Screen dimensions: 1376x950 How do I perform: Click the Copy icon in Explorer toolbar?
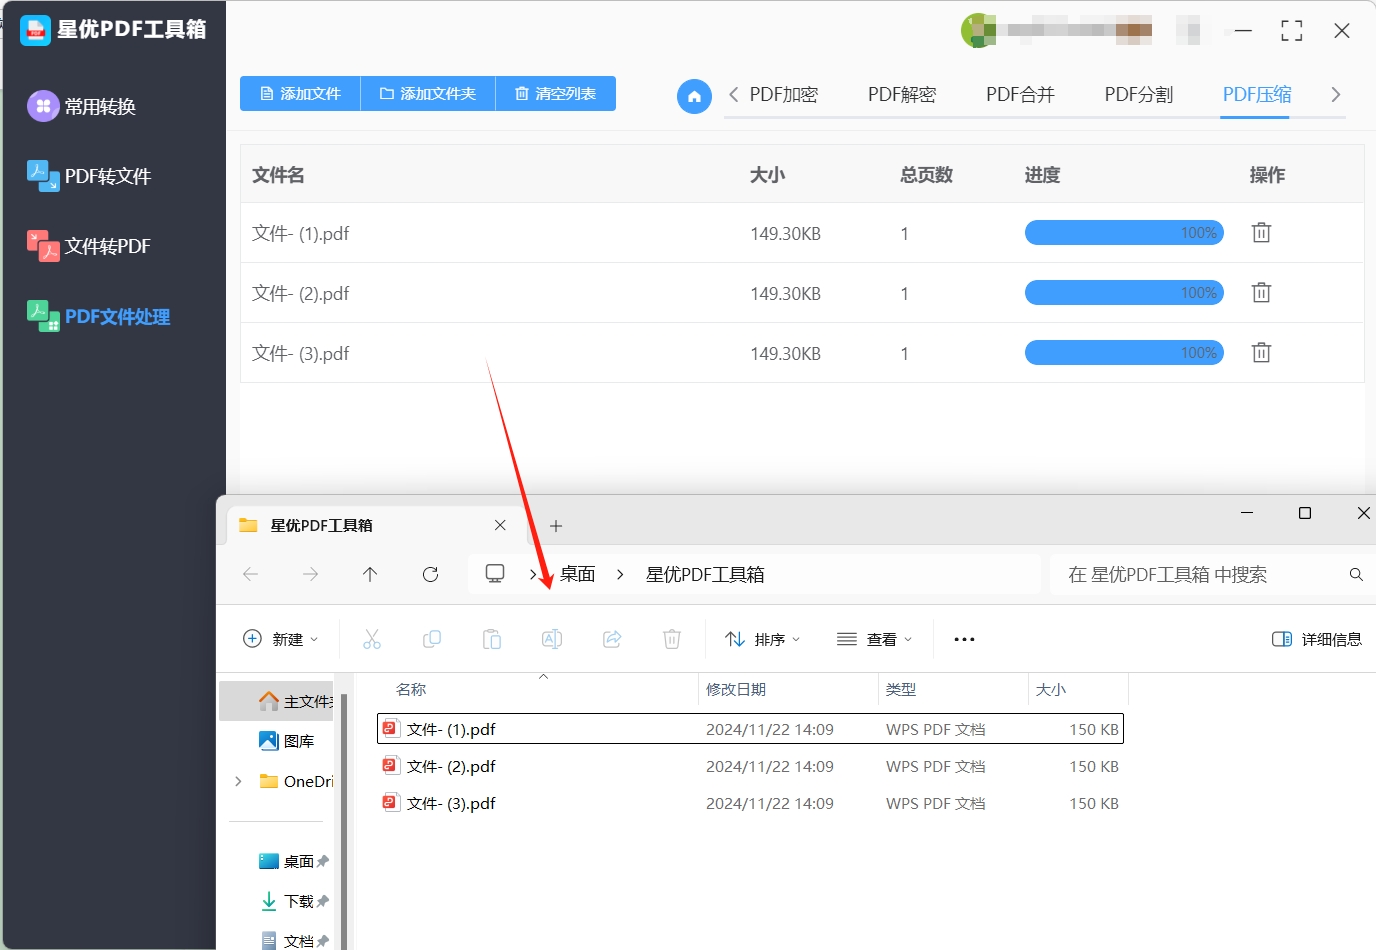[432, 639]
